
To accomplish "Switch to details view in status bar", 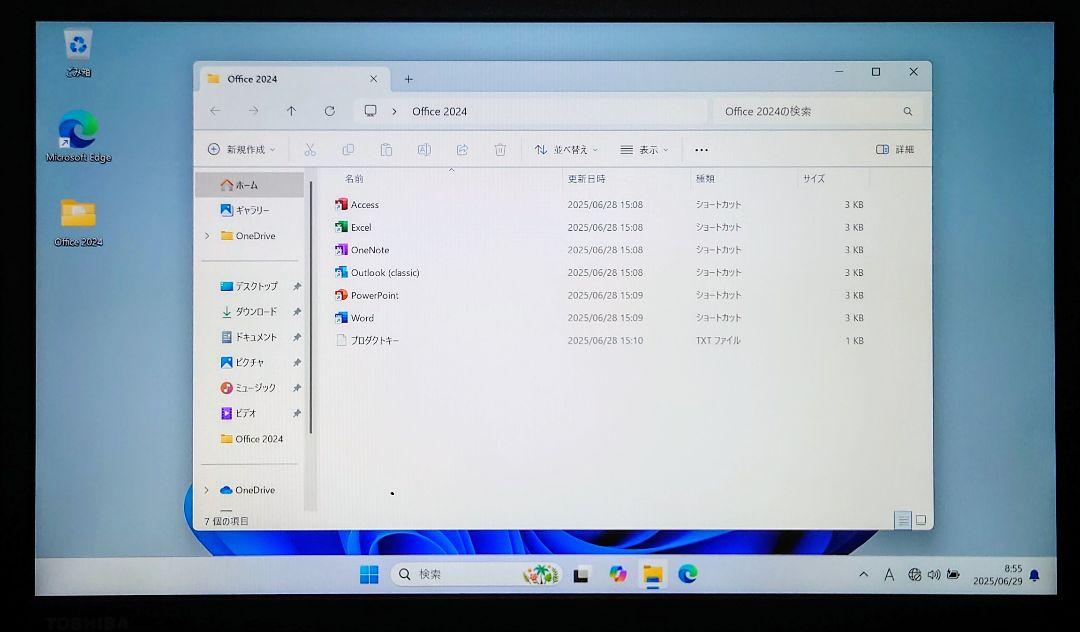I will [903, 520].
